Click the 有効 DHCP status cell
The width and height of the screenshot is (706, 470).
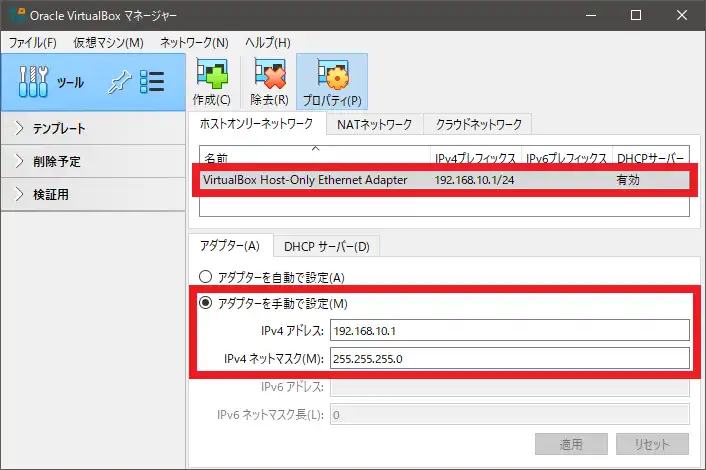pyautogui.click(x=628, y=180)
